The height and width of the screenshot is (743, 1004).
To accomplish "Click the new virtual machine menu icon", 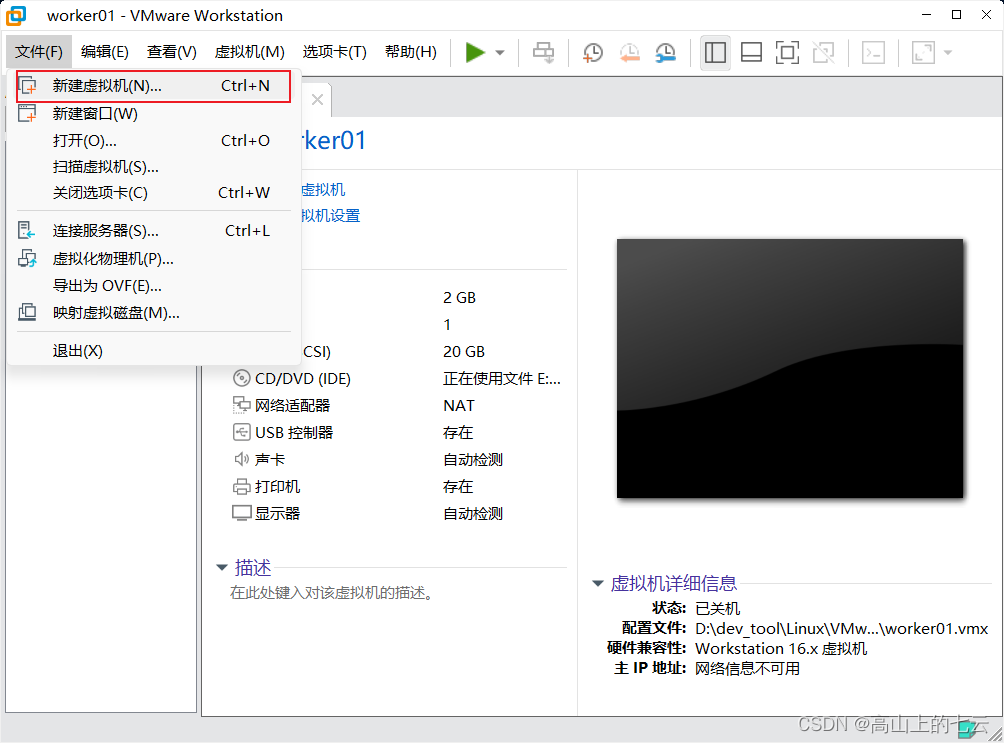I will tap(28, 86).
